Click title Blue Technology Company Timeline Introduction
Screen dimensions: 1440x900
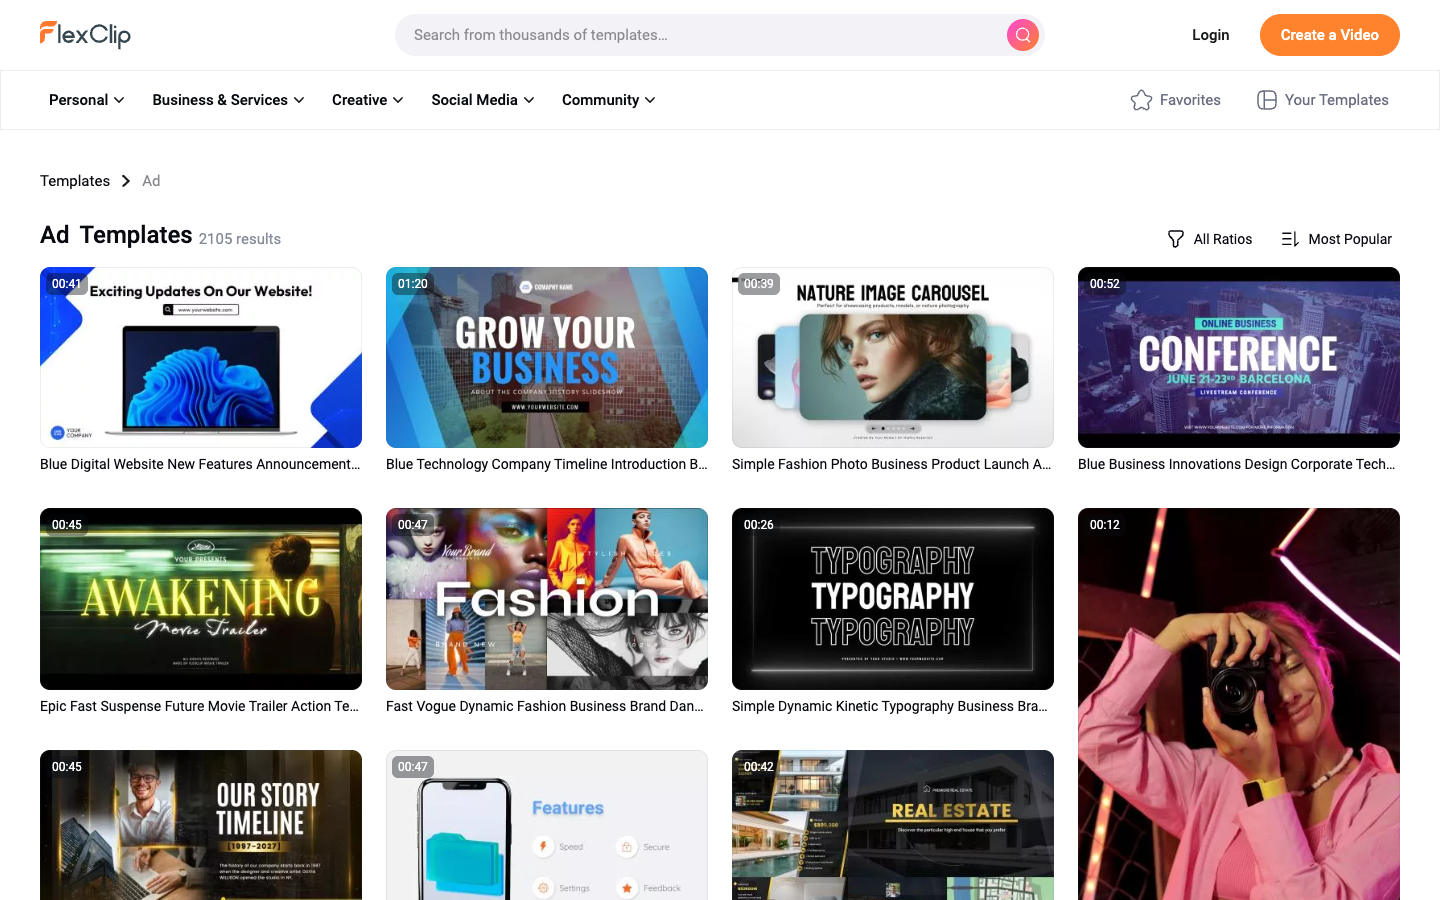(x=547, y=464)
